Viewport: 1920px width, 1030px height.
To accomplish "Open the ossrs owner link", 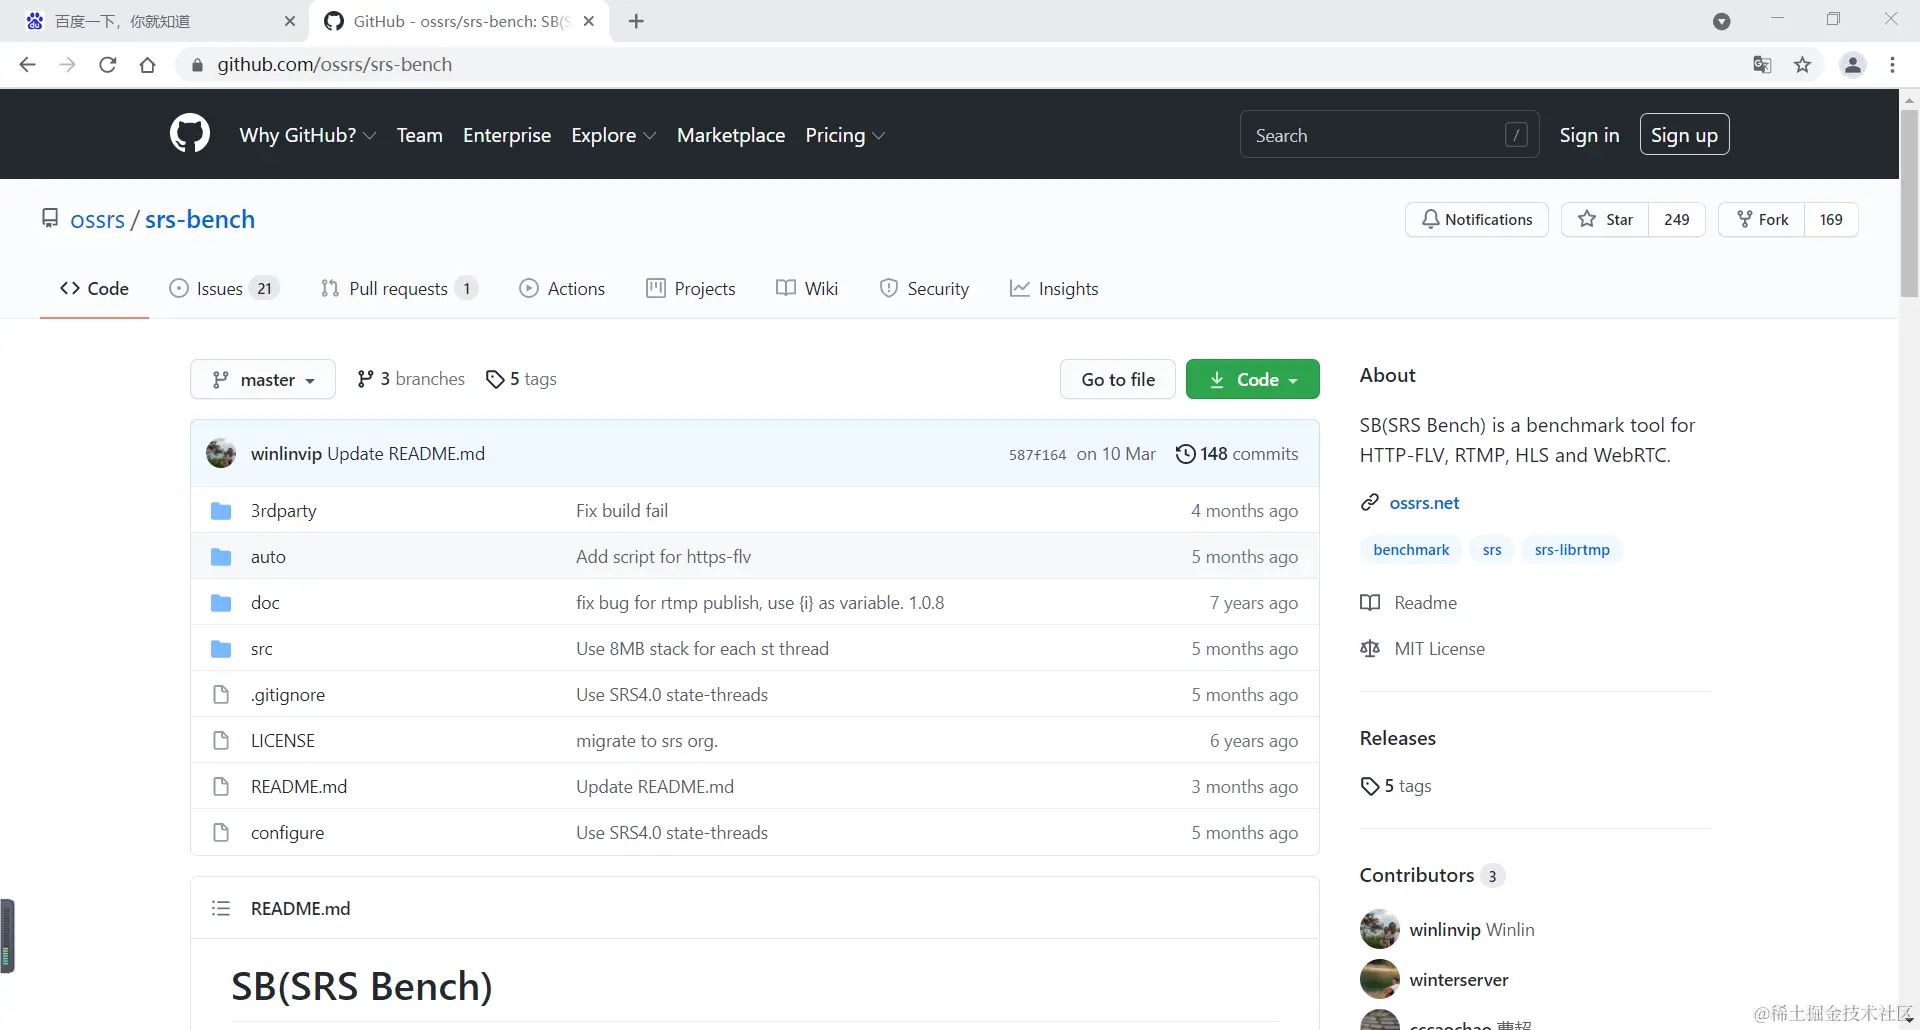I will pyautogui.click(x=97, y=219).
